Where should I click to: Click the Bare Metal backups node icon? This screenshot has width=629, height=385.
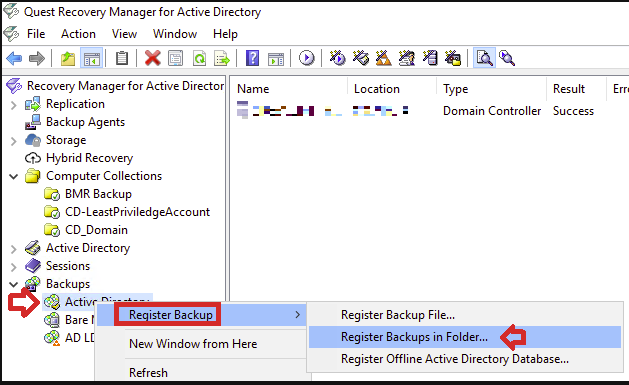pos(52,320)
